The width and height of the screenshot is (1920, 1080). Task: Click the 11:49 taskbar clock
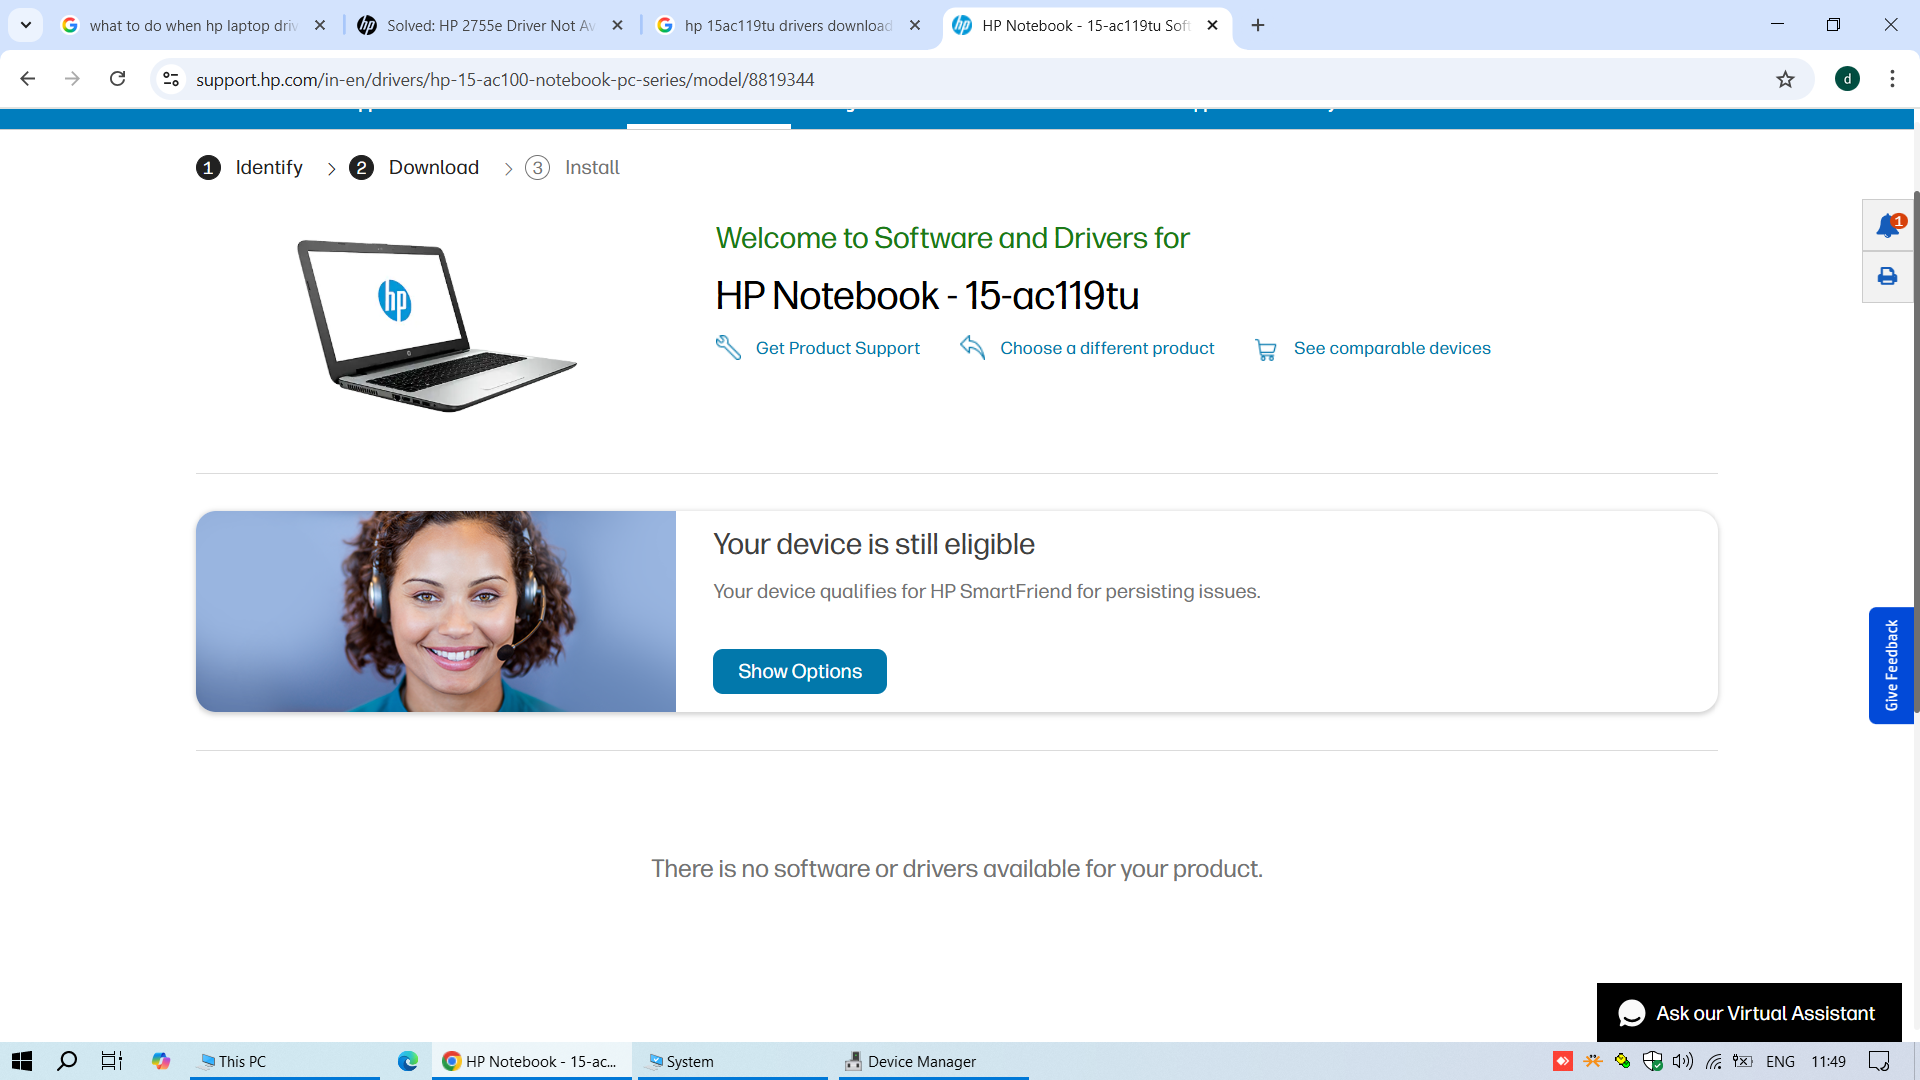click(1828, 1061)
